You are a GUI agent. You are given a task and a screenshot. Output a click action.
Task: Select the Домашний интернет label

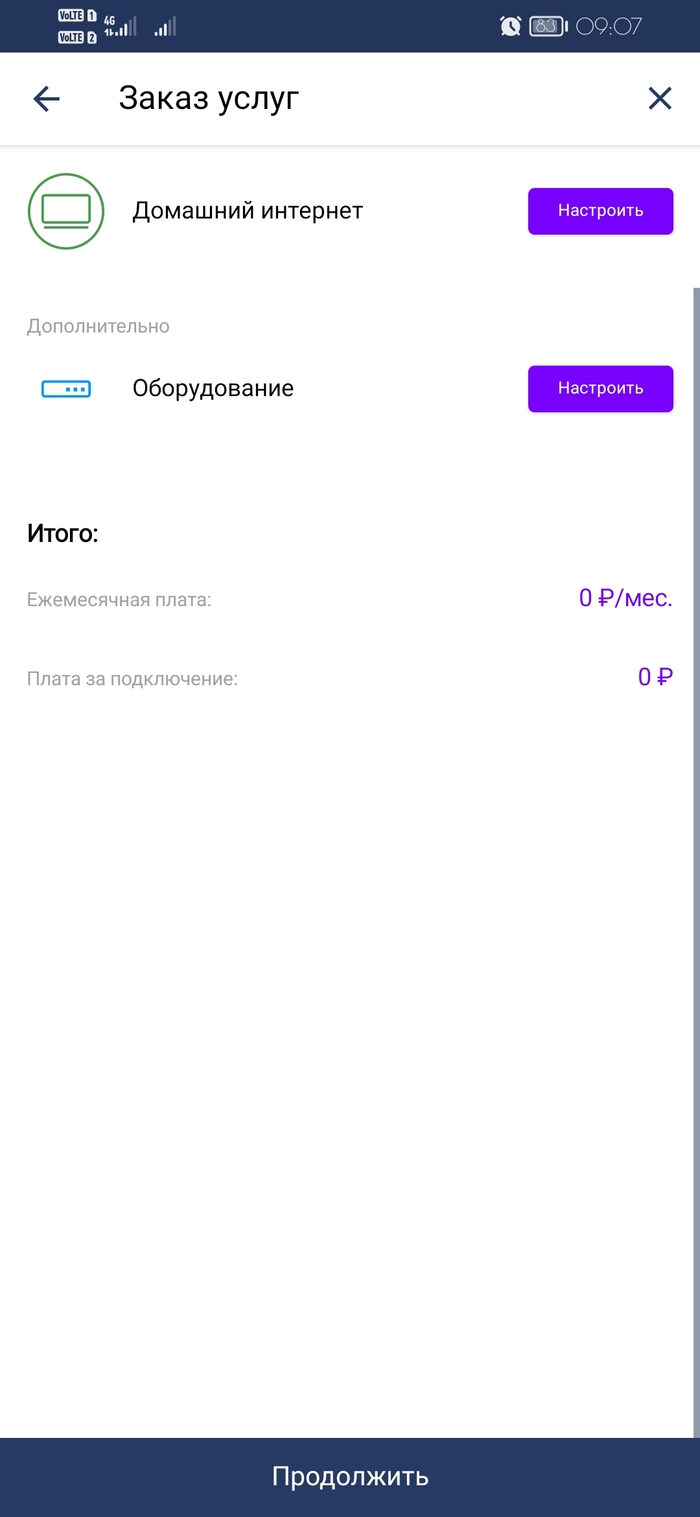click(247, 211)
